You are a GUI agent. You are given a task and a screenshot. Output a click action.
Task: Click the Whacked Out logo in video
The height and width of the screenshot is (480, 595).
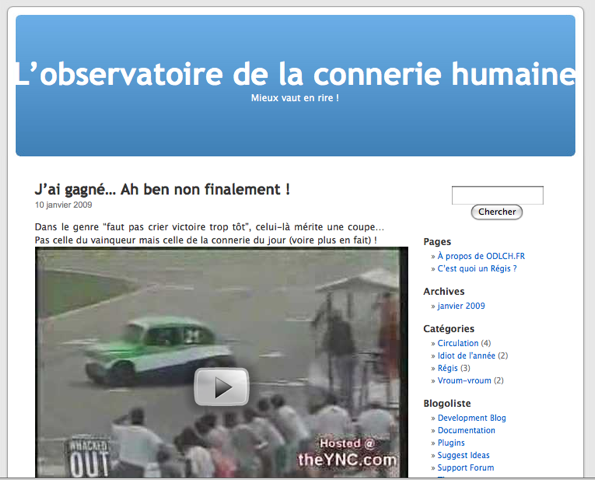coord(88,457)
